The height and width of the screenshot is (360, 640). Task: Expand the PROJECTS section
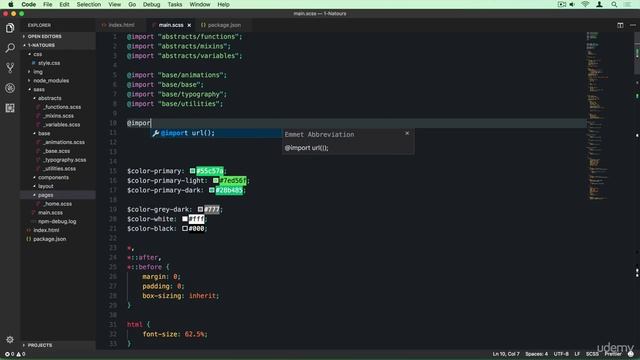tap(40, 345)
